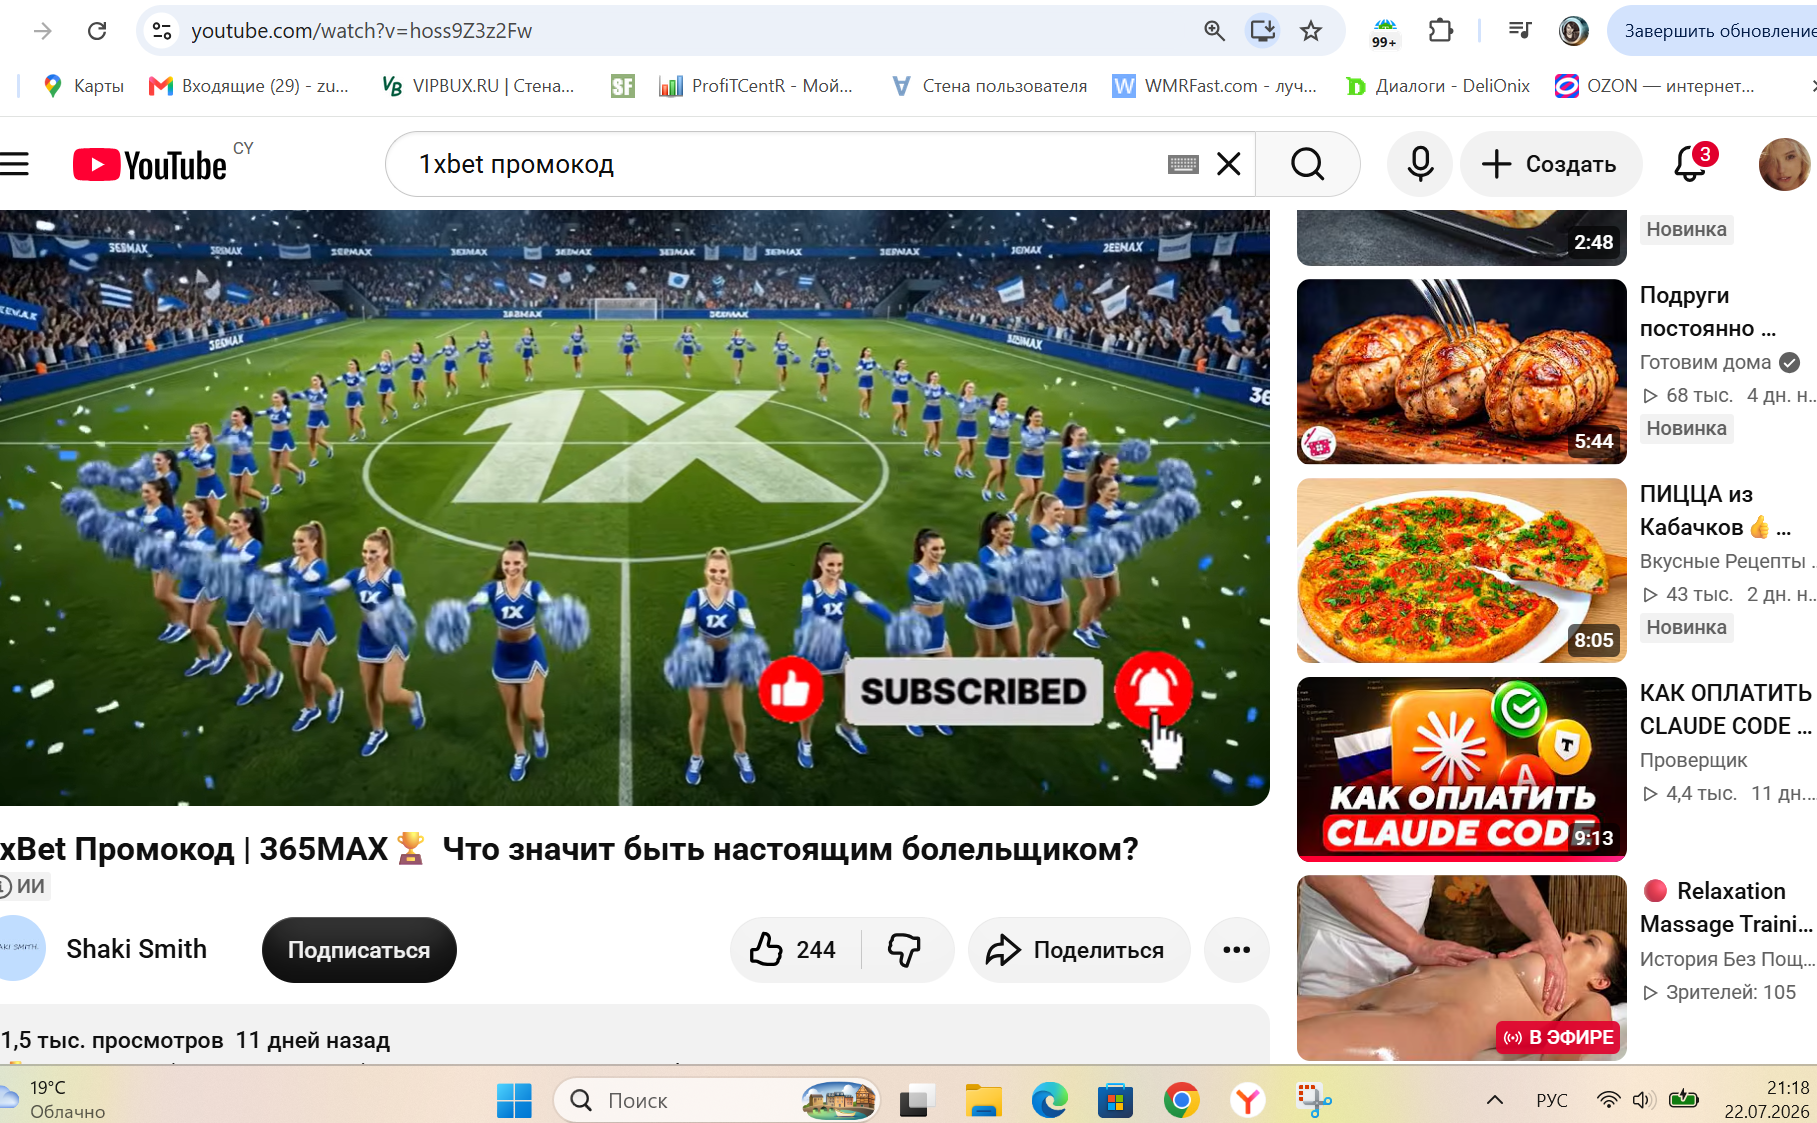Screen dimensions: 1817x1123
Task: Go to the YouTube home logo
Action: click(x=150, y=165)
